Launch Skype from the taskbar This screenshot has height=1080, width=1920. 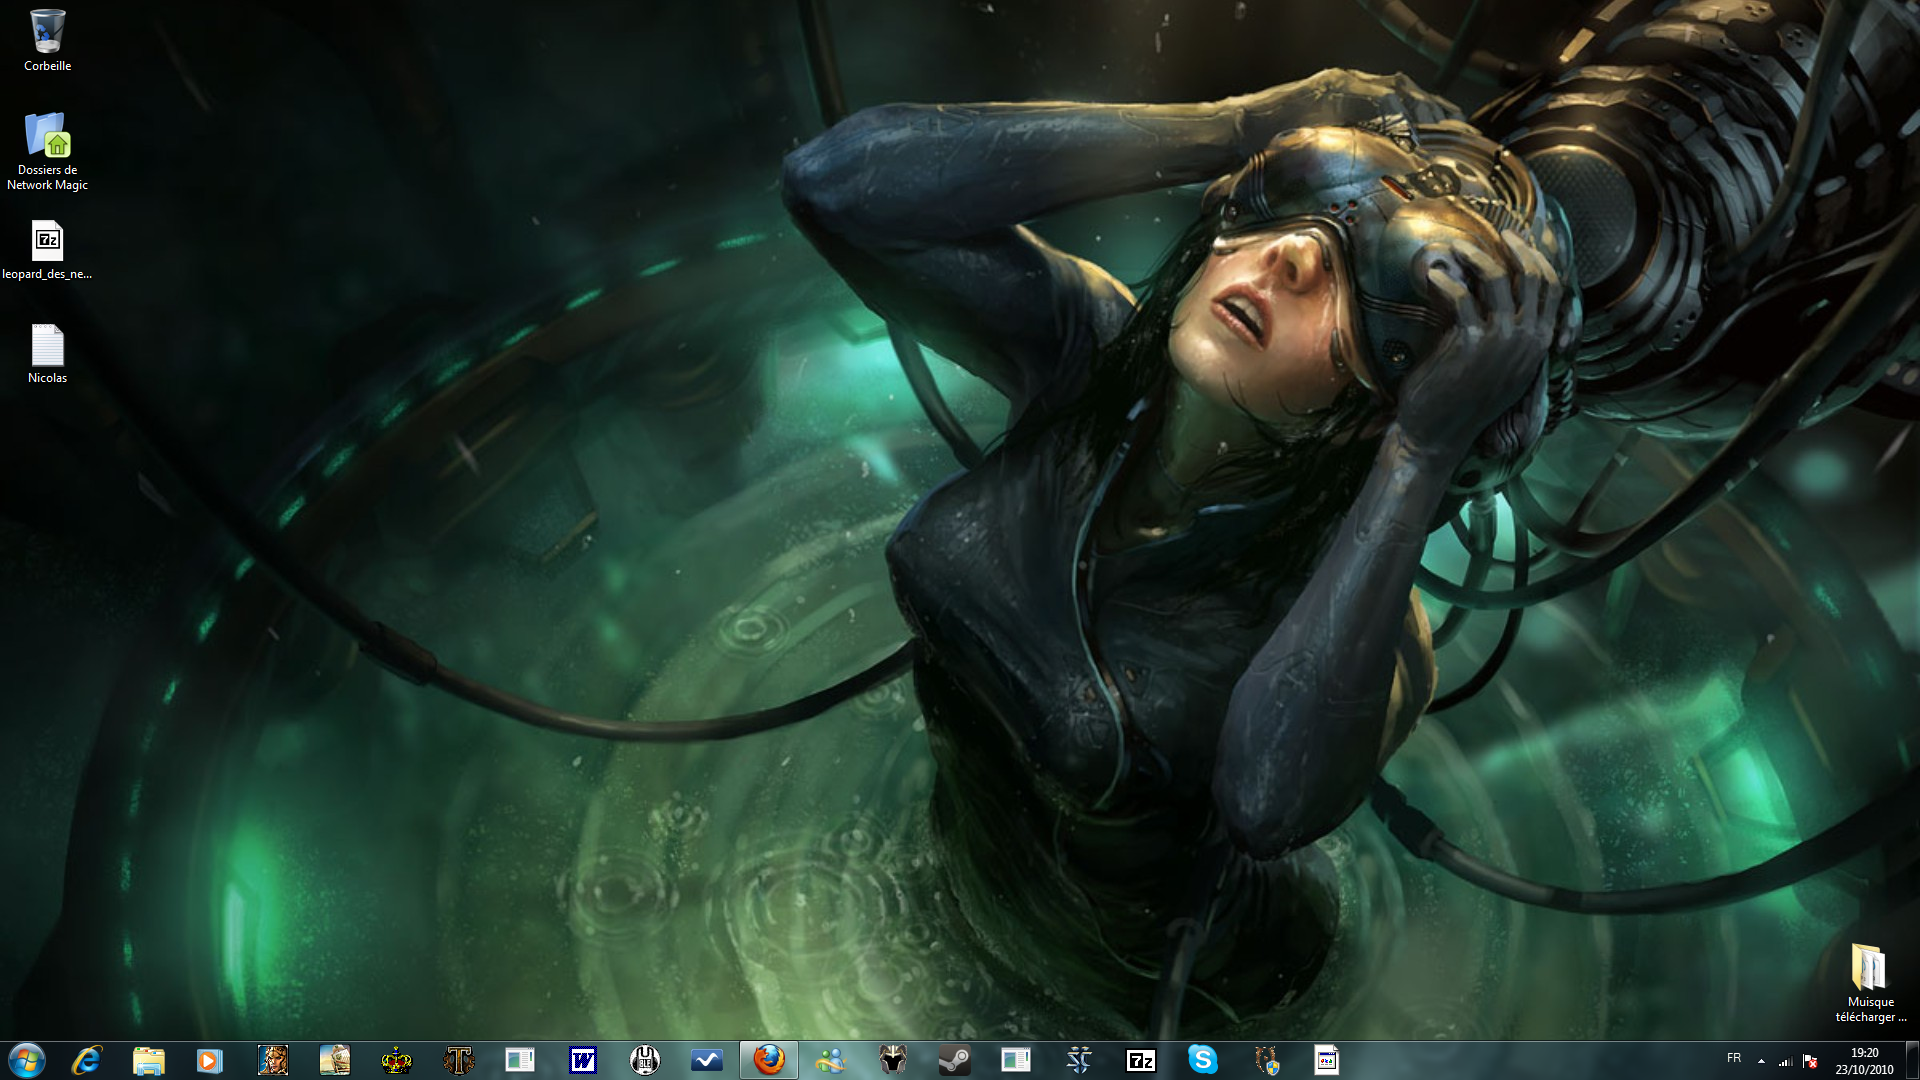(1203, 1060)
